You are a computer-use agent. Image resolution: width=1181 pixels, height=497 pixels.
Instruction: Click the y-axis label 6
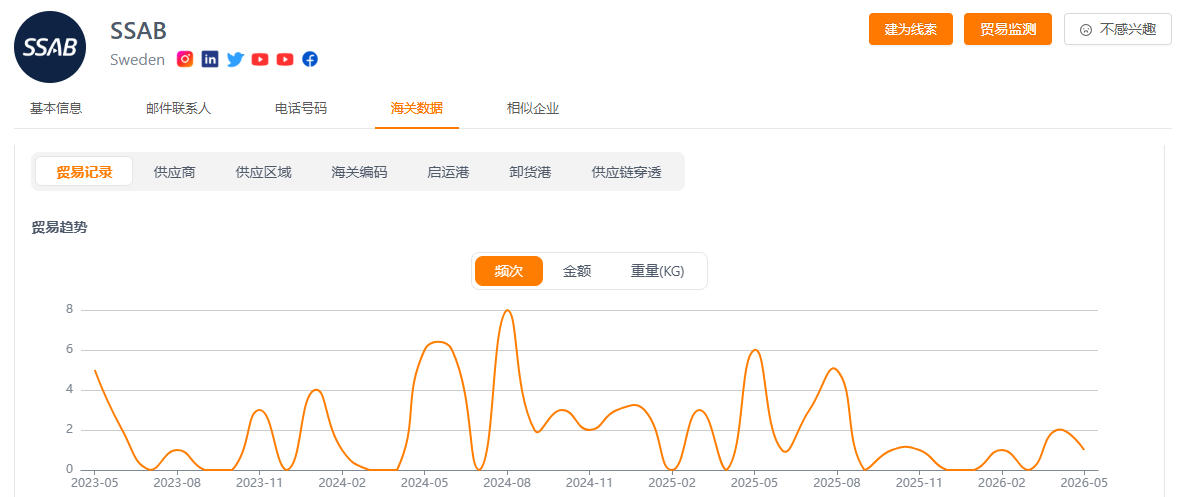tap(69, 349)
